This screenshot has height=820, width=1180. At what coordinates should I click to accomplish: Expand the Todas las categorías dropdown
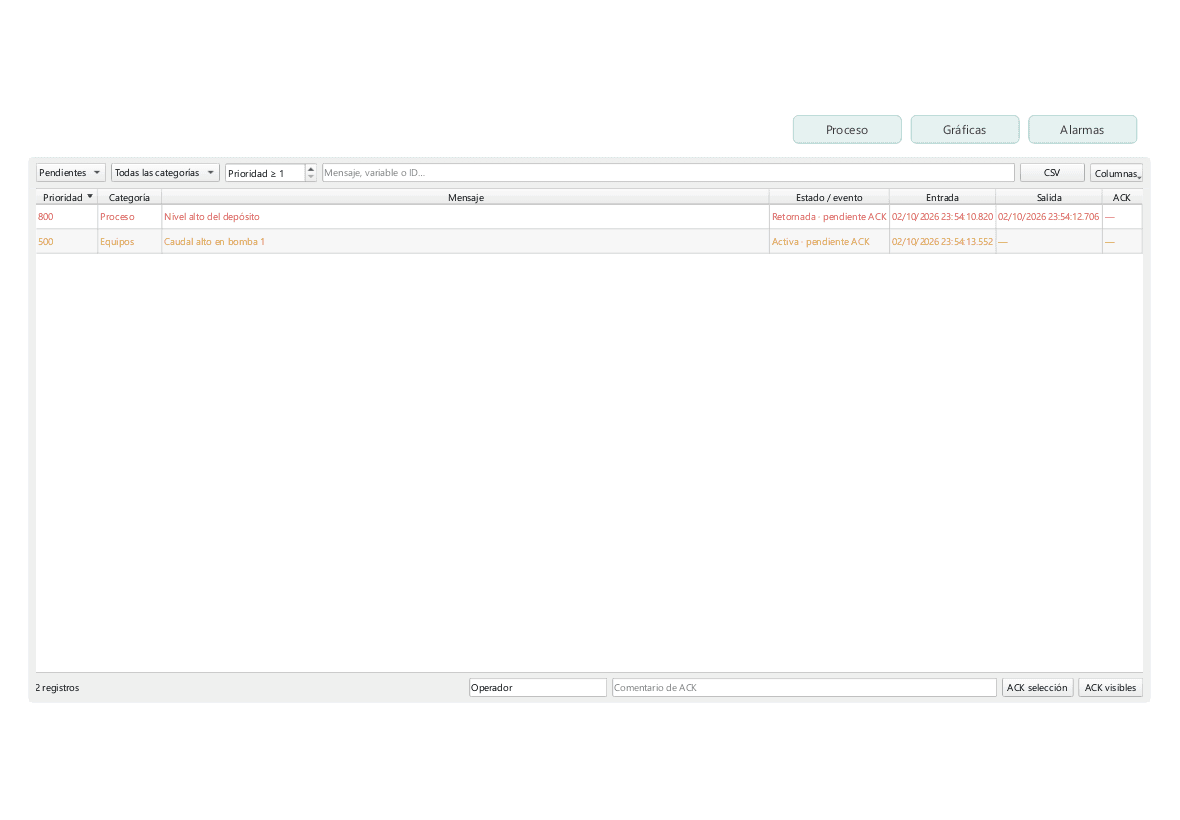click(x=165, y=173)
